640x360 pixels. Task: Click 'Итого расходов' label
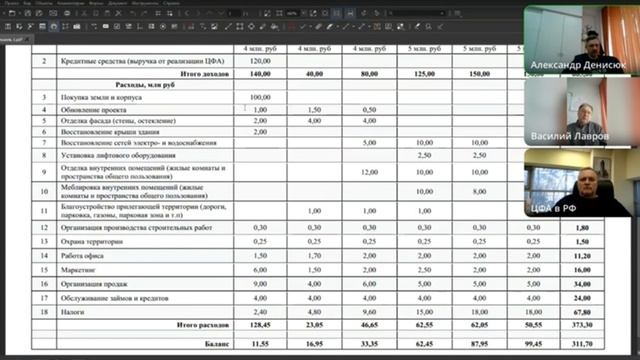click(x=202, y=325)
